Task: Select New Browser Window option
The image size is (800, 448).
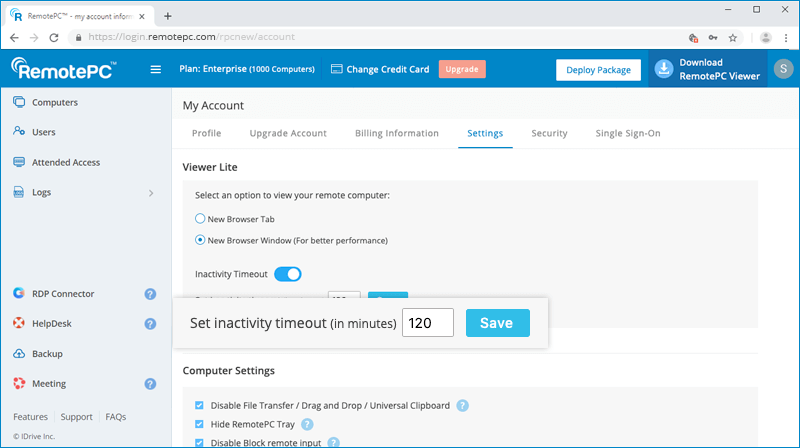Action: coord(200,240)
